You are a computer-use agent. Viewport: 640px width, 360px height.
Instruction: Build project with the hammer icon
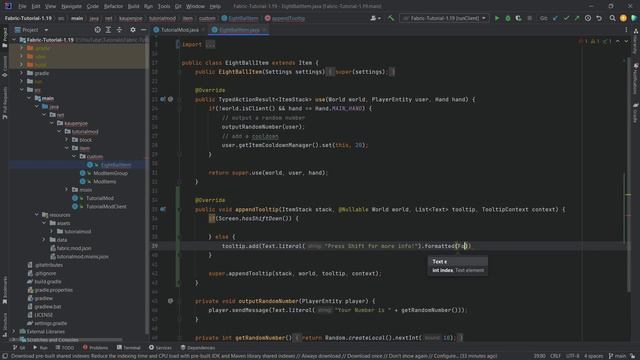[x=391, y=18]
